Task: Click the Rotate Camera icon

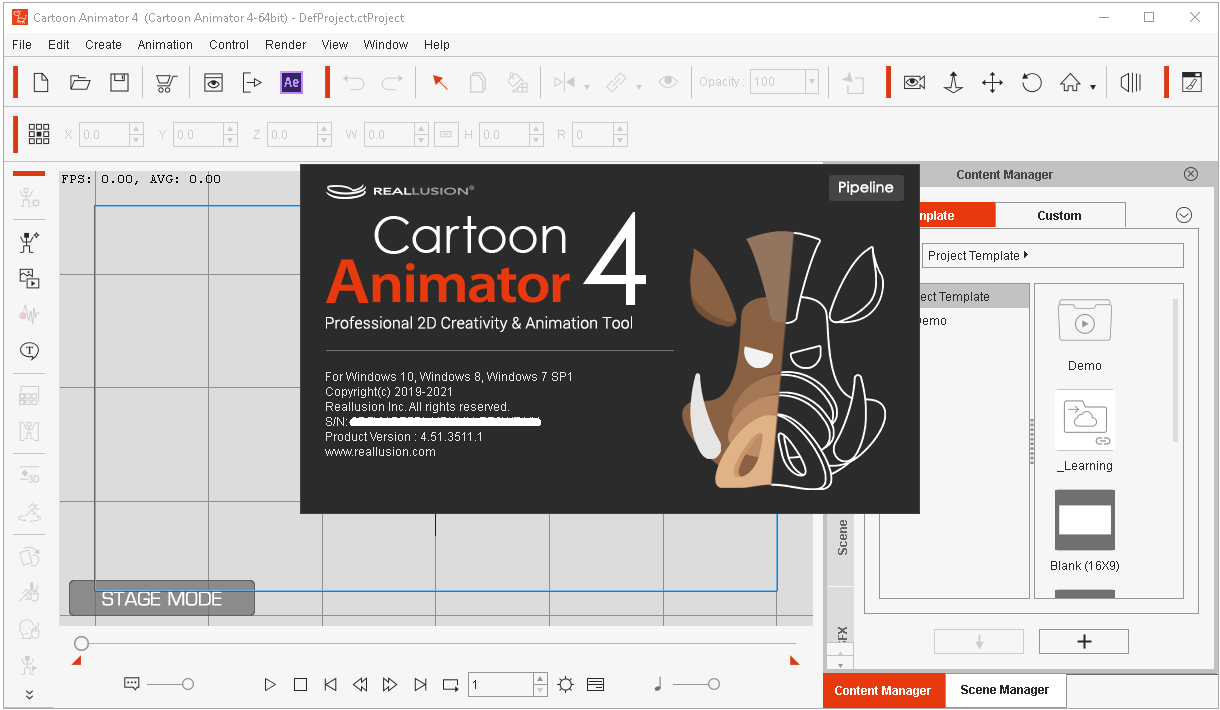Action: [1032, 83]
